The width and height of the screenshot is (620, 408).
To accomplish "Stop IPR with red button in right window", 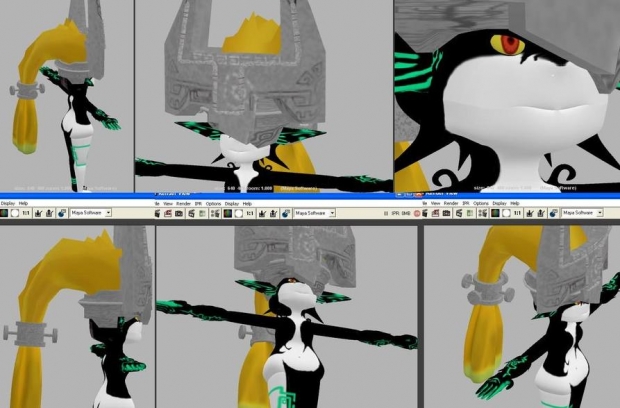I will pyautogui.click(x=417, y=213).
